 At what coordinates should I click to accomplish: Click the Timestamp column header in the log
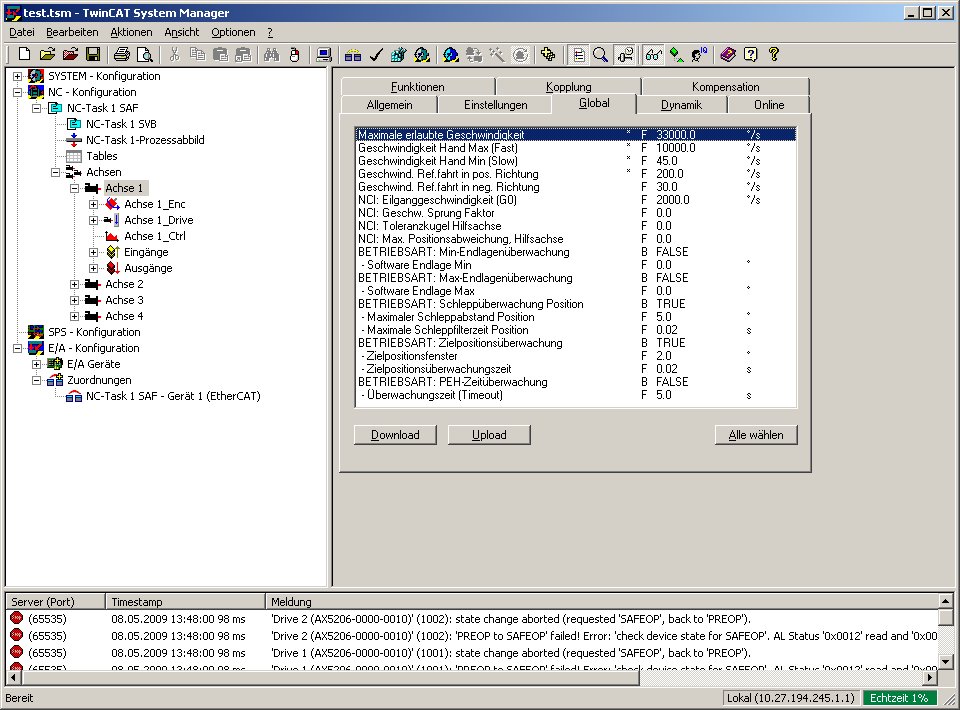click(x=185, y=602)
